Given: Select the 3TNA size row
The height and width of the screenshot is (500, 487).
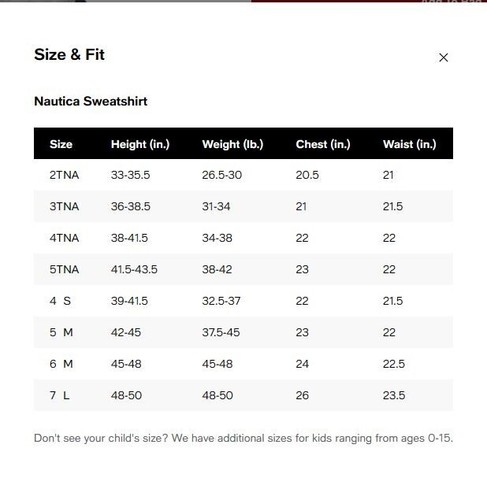Looking at the screenshot, I should coord(243,206).
